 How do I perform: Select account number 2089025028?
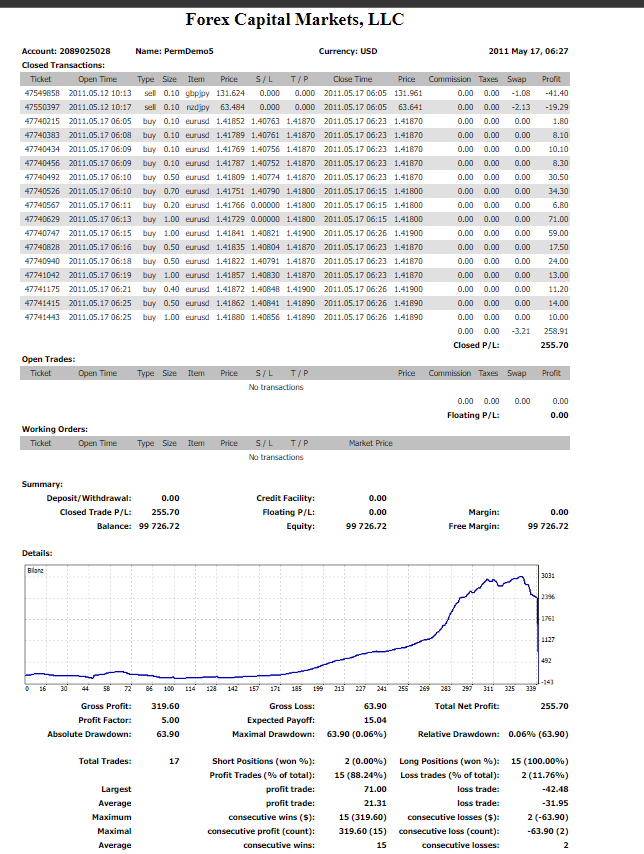pos(85,51)
